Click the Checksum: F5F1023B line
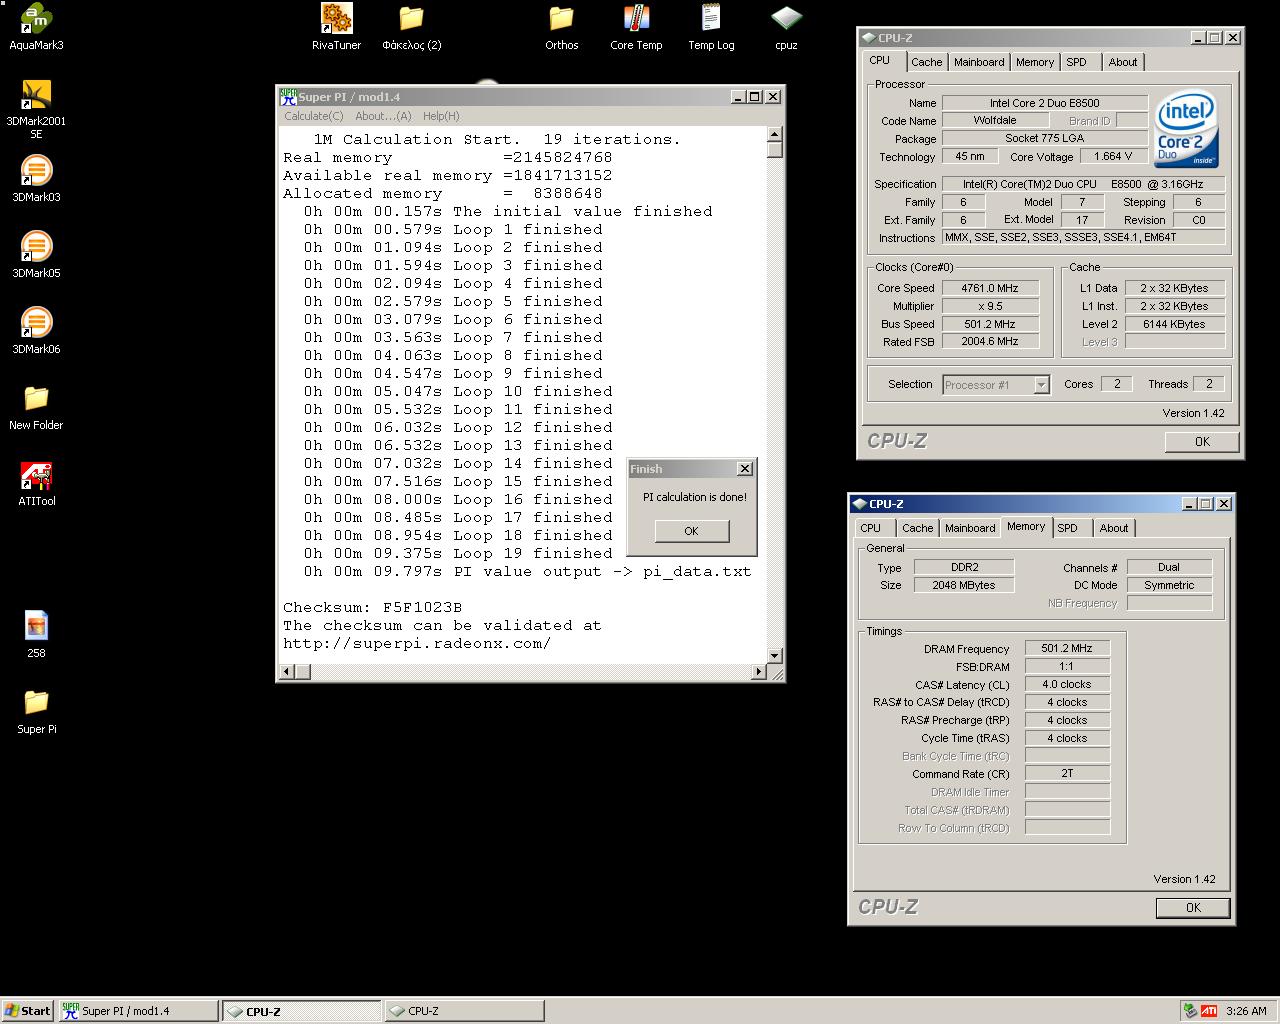The width and height of the screenshot is (1280, 1024). tap(373, 607)
